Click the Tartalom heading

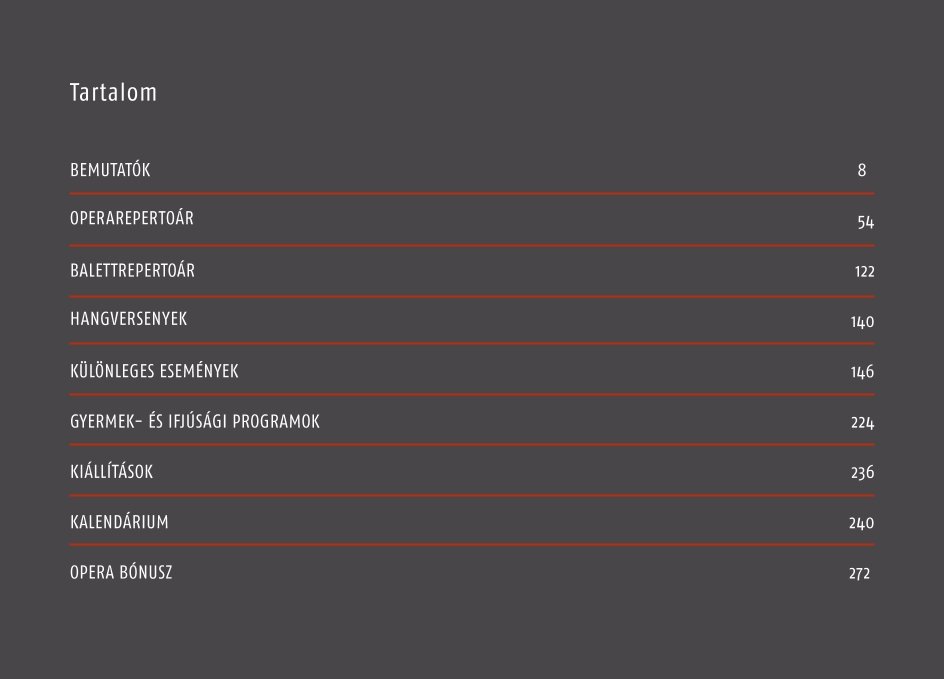tap(113, 92)
